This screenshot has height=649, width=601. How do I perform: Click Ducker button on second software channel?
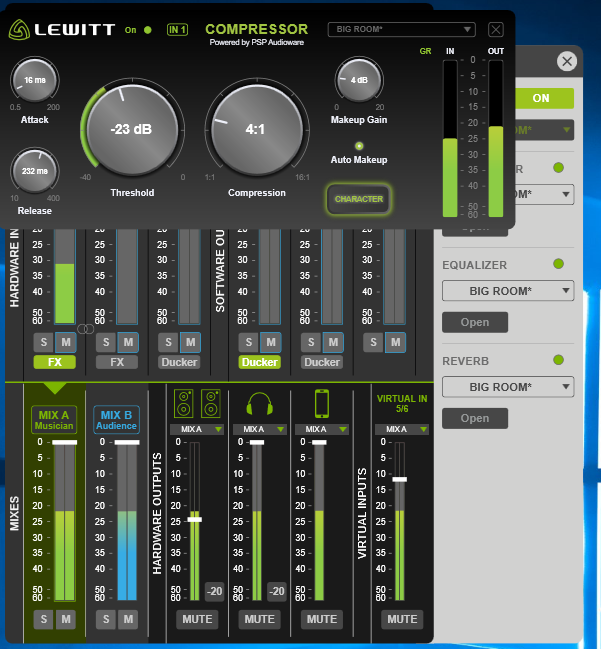(x=322, y=362)
